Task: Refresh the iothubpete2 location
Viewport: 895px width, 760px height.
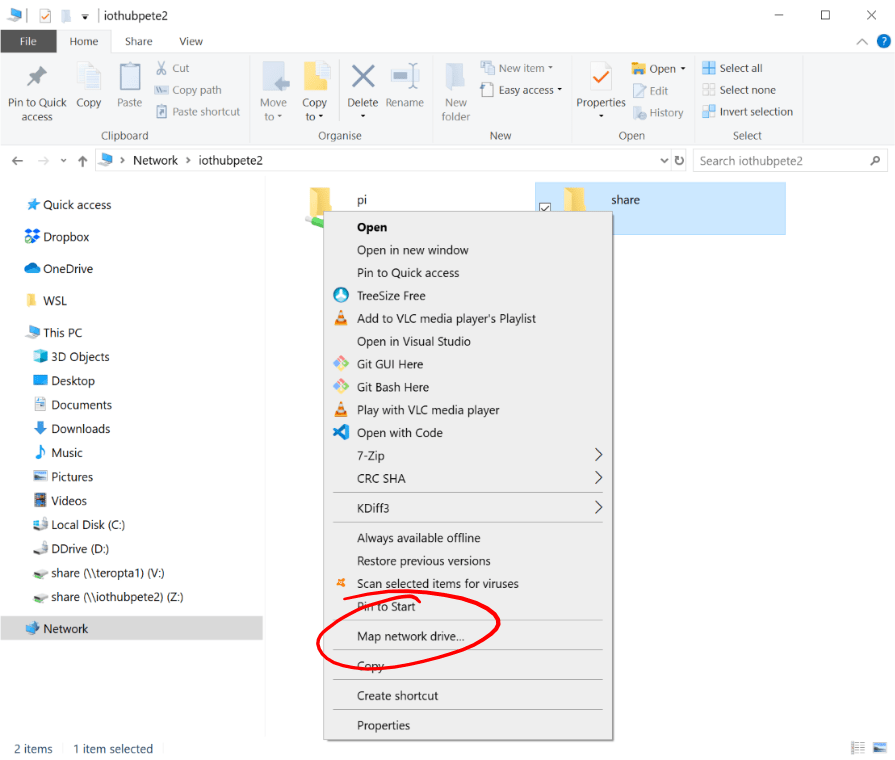Action: coord(679,160)
